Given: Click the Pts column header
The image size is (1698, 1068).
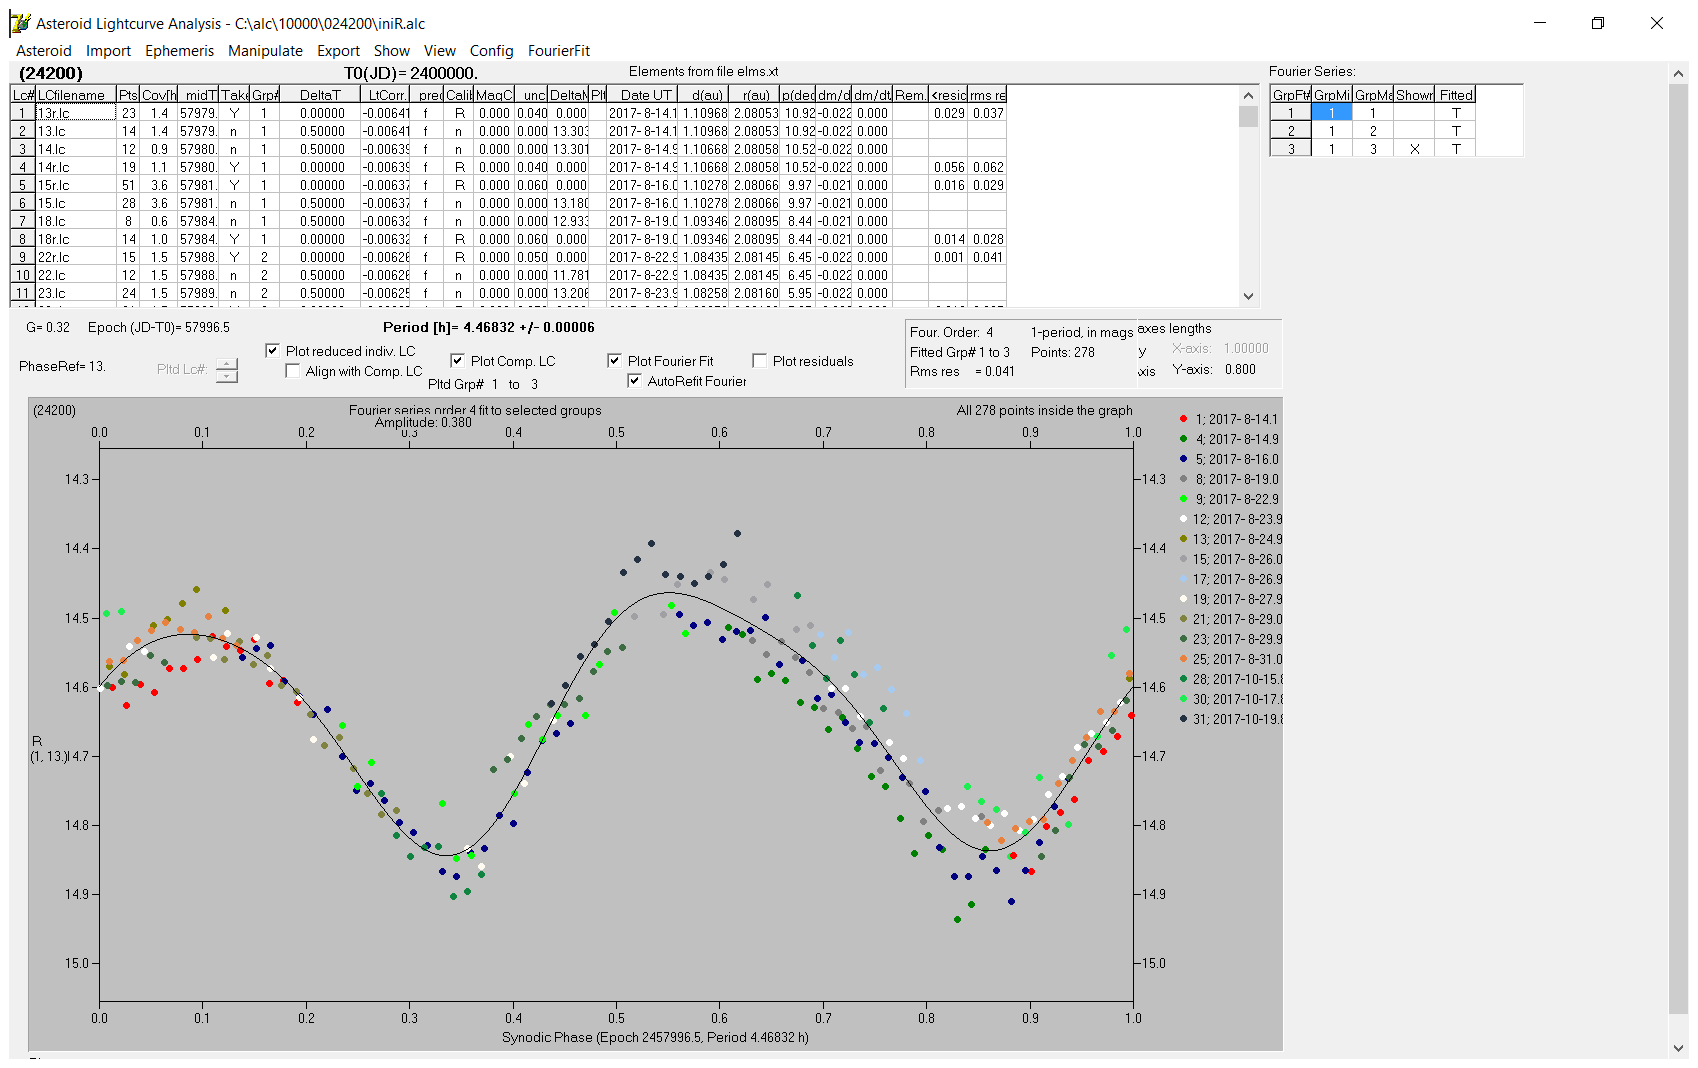Looking at the screenshot, I should pyautogui.click(x=128, y=95).
